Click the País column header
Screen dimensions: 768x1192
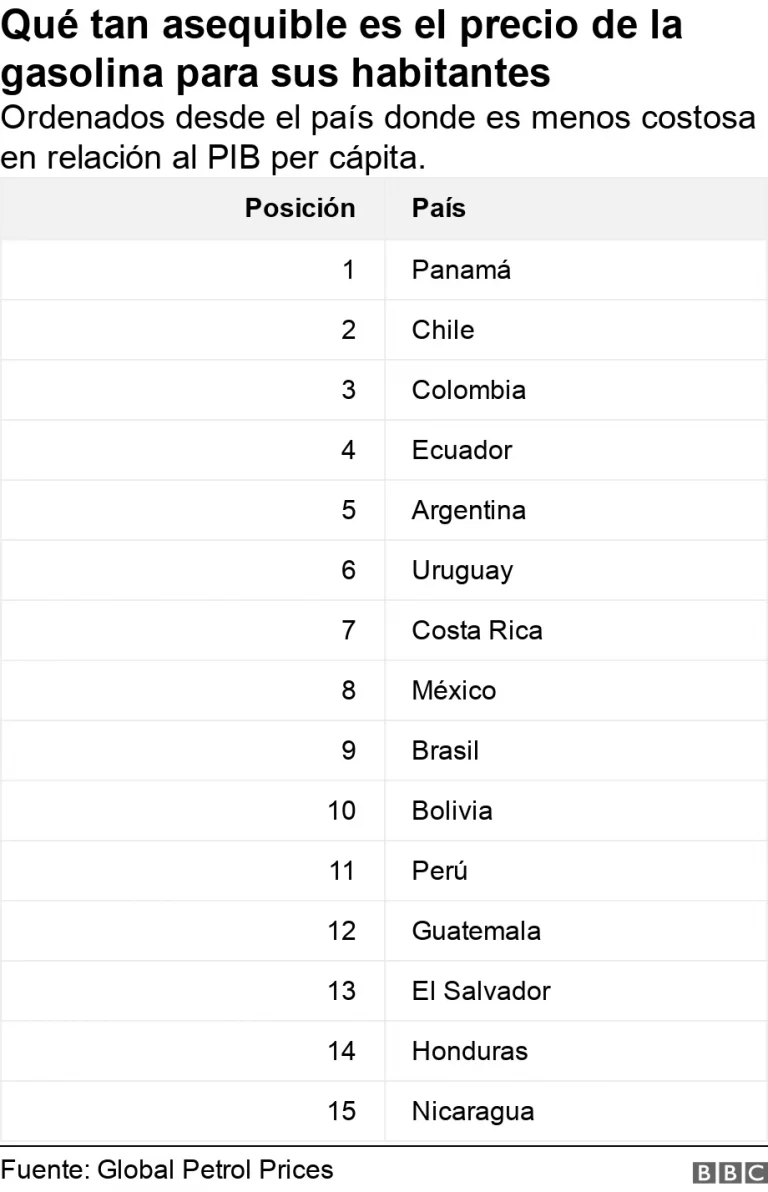[x=439, y=208]
